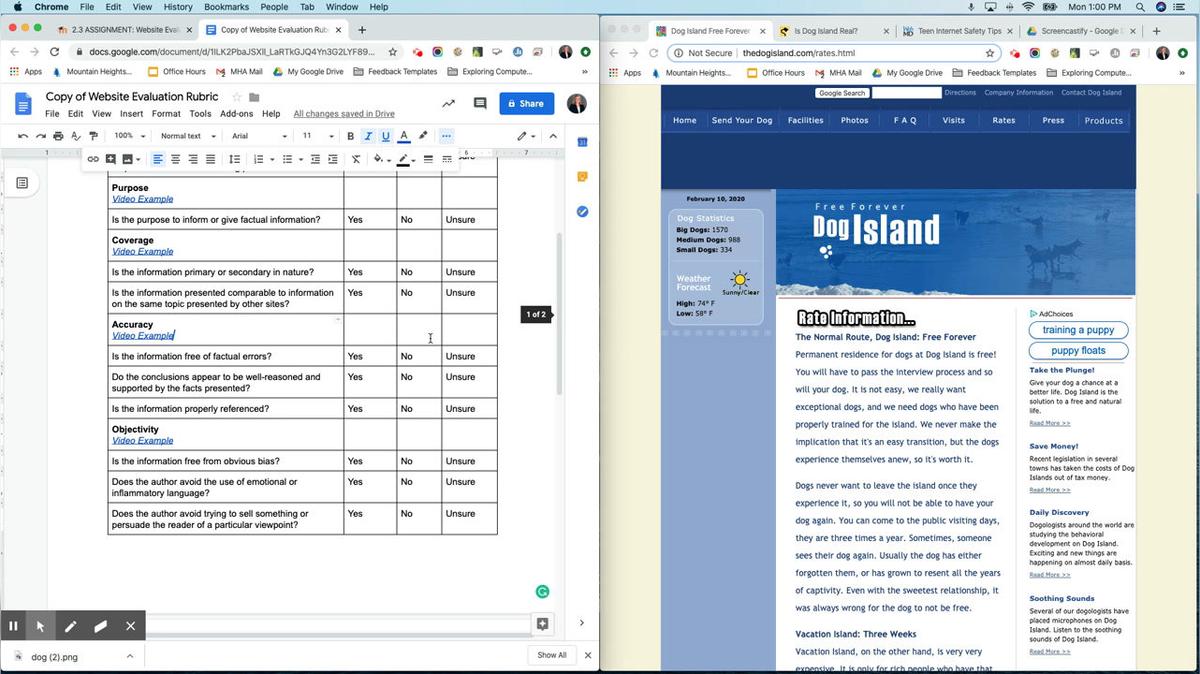Open the table border color pencil
Viewport: 1200px width, 674px height.
405,159
